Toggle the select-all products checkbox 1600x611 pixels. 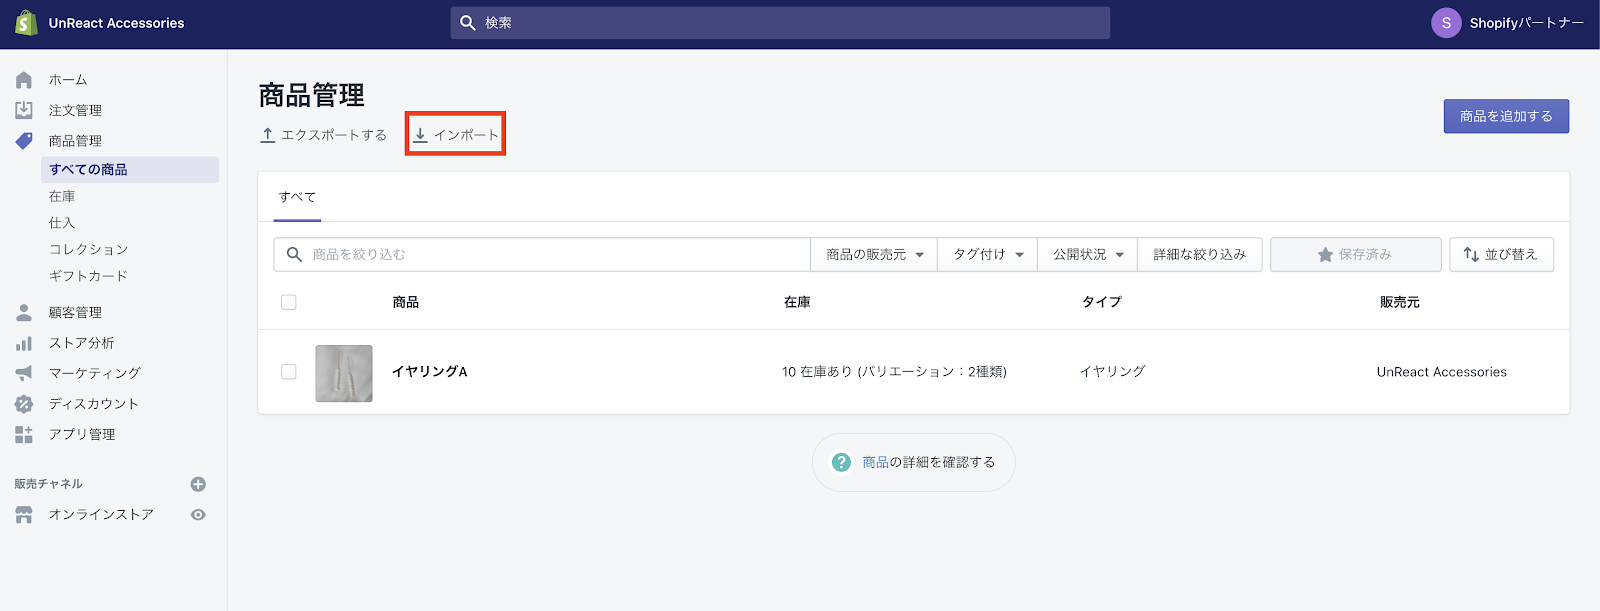289,302
